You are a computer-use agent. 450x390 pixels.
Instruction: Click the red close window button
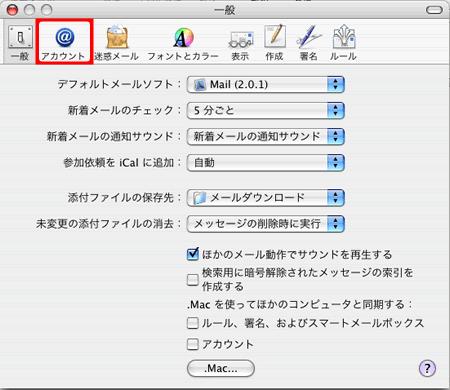(x=12, y=10)
